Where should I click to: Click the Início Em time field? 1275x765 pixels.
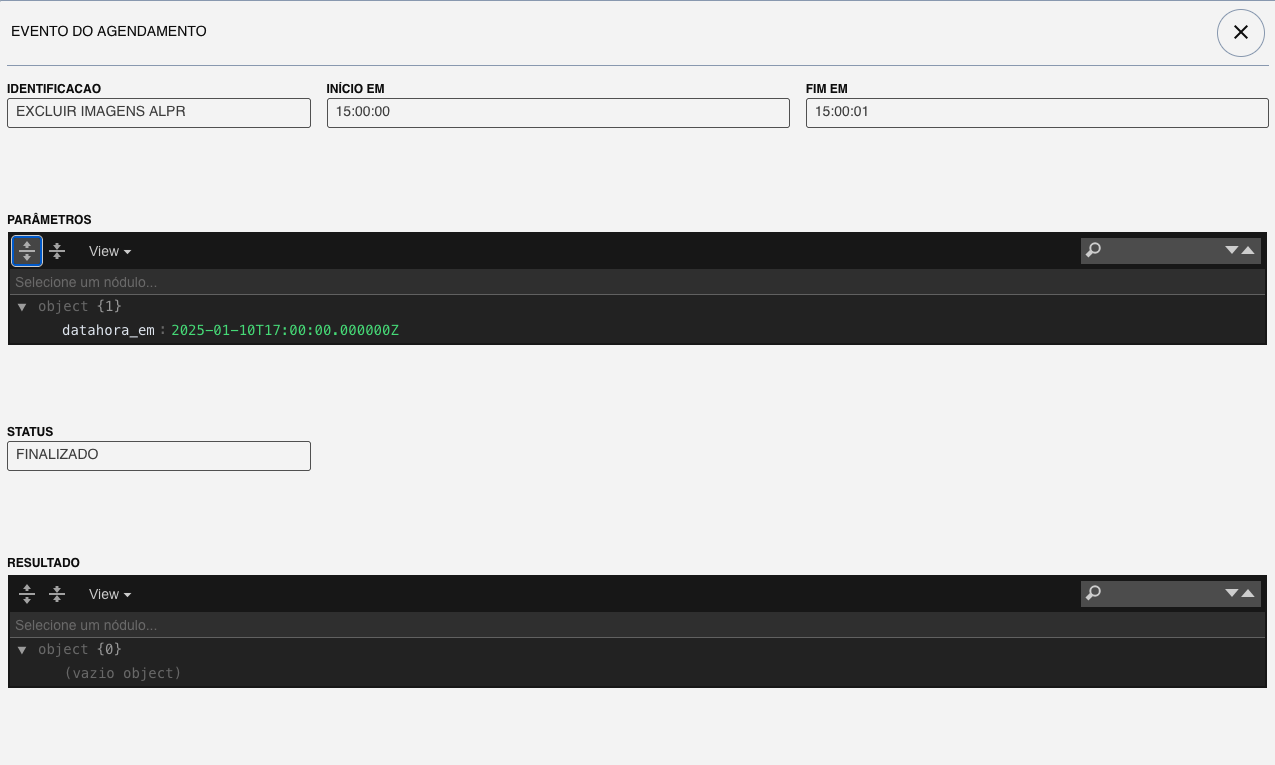[x=558, y=113]
